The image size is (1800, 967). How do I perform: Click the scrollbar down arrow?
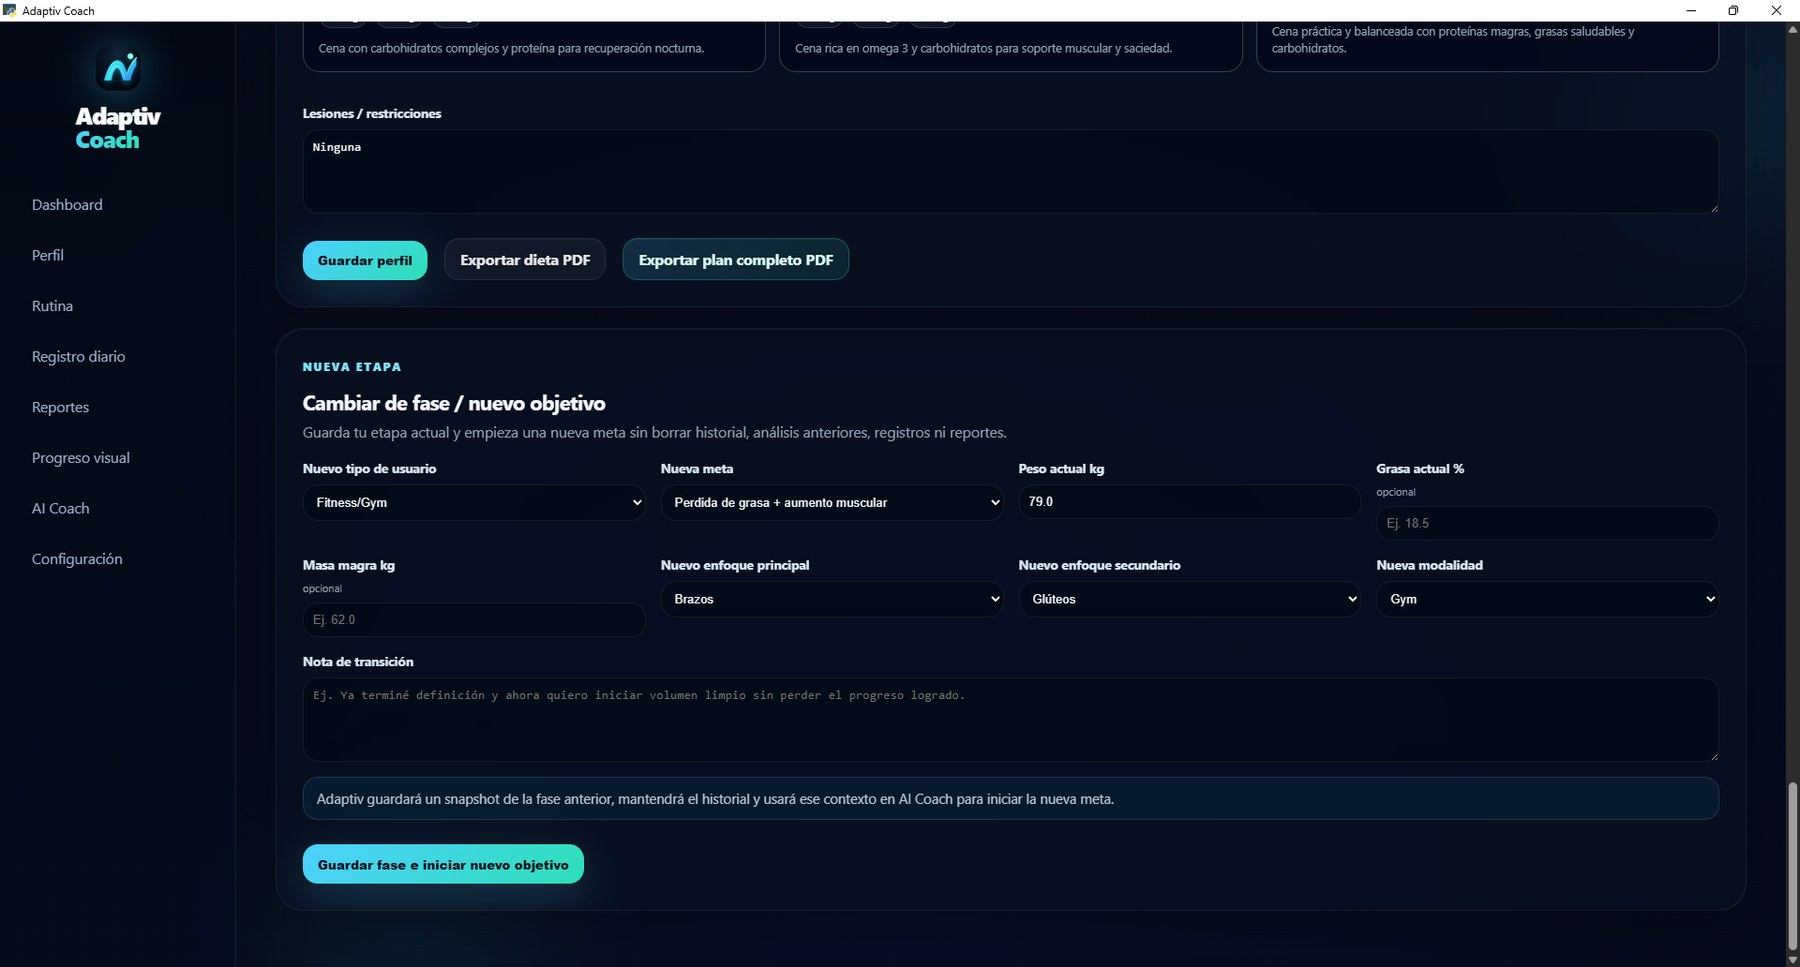coord(1792,960)
